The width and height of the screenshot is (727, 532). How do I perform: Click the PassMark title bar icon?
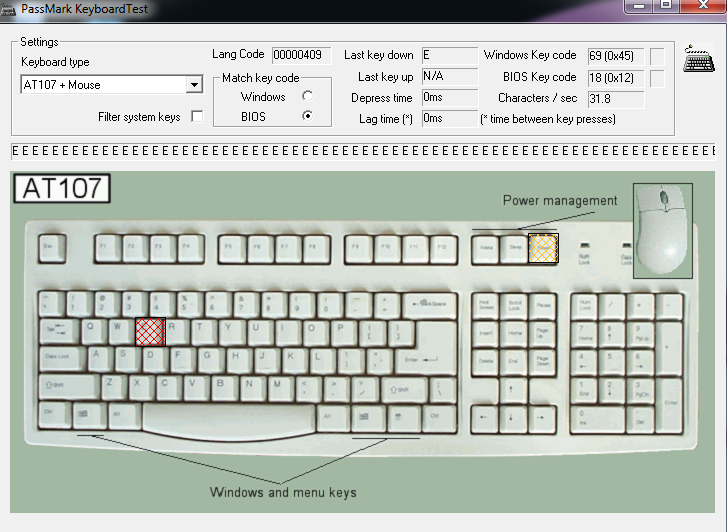click(7, 9)
